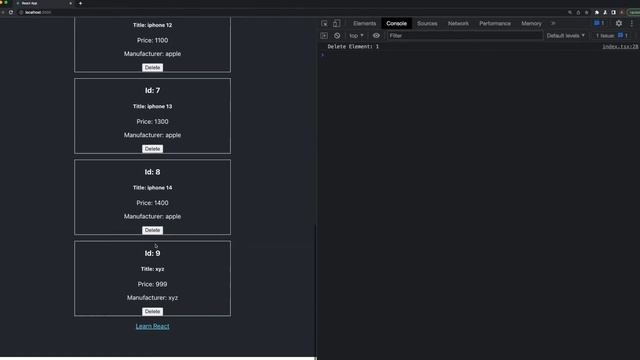Delete the iphone 12 item
Viewport: 640px width, 360px height.
coord(152,68)
